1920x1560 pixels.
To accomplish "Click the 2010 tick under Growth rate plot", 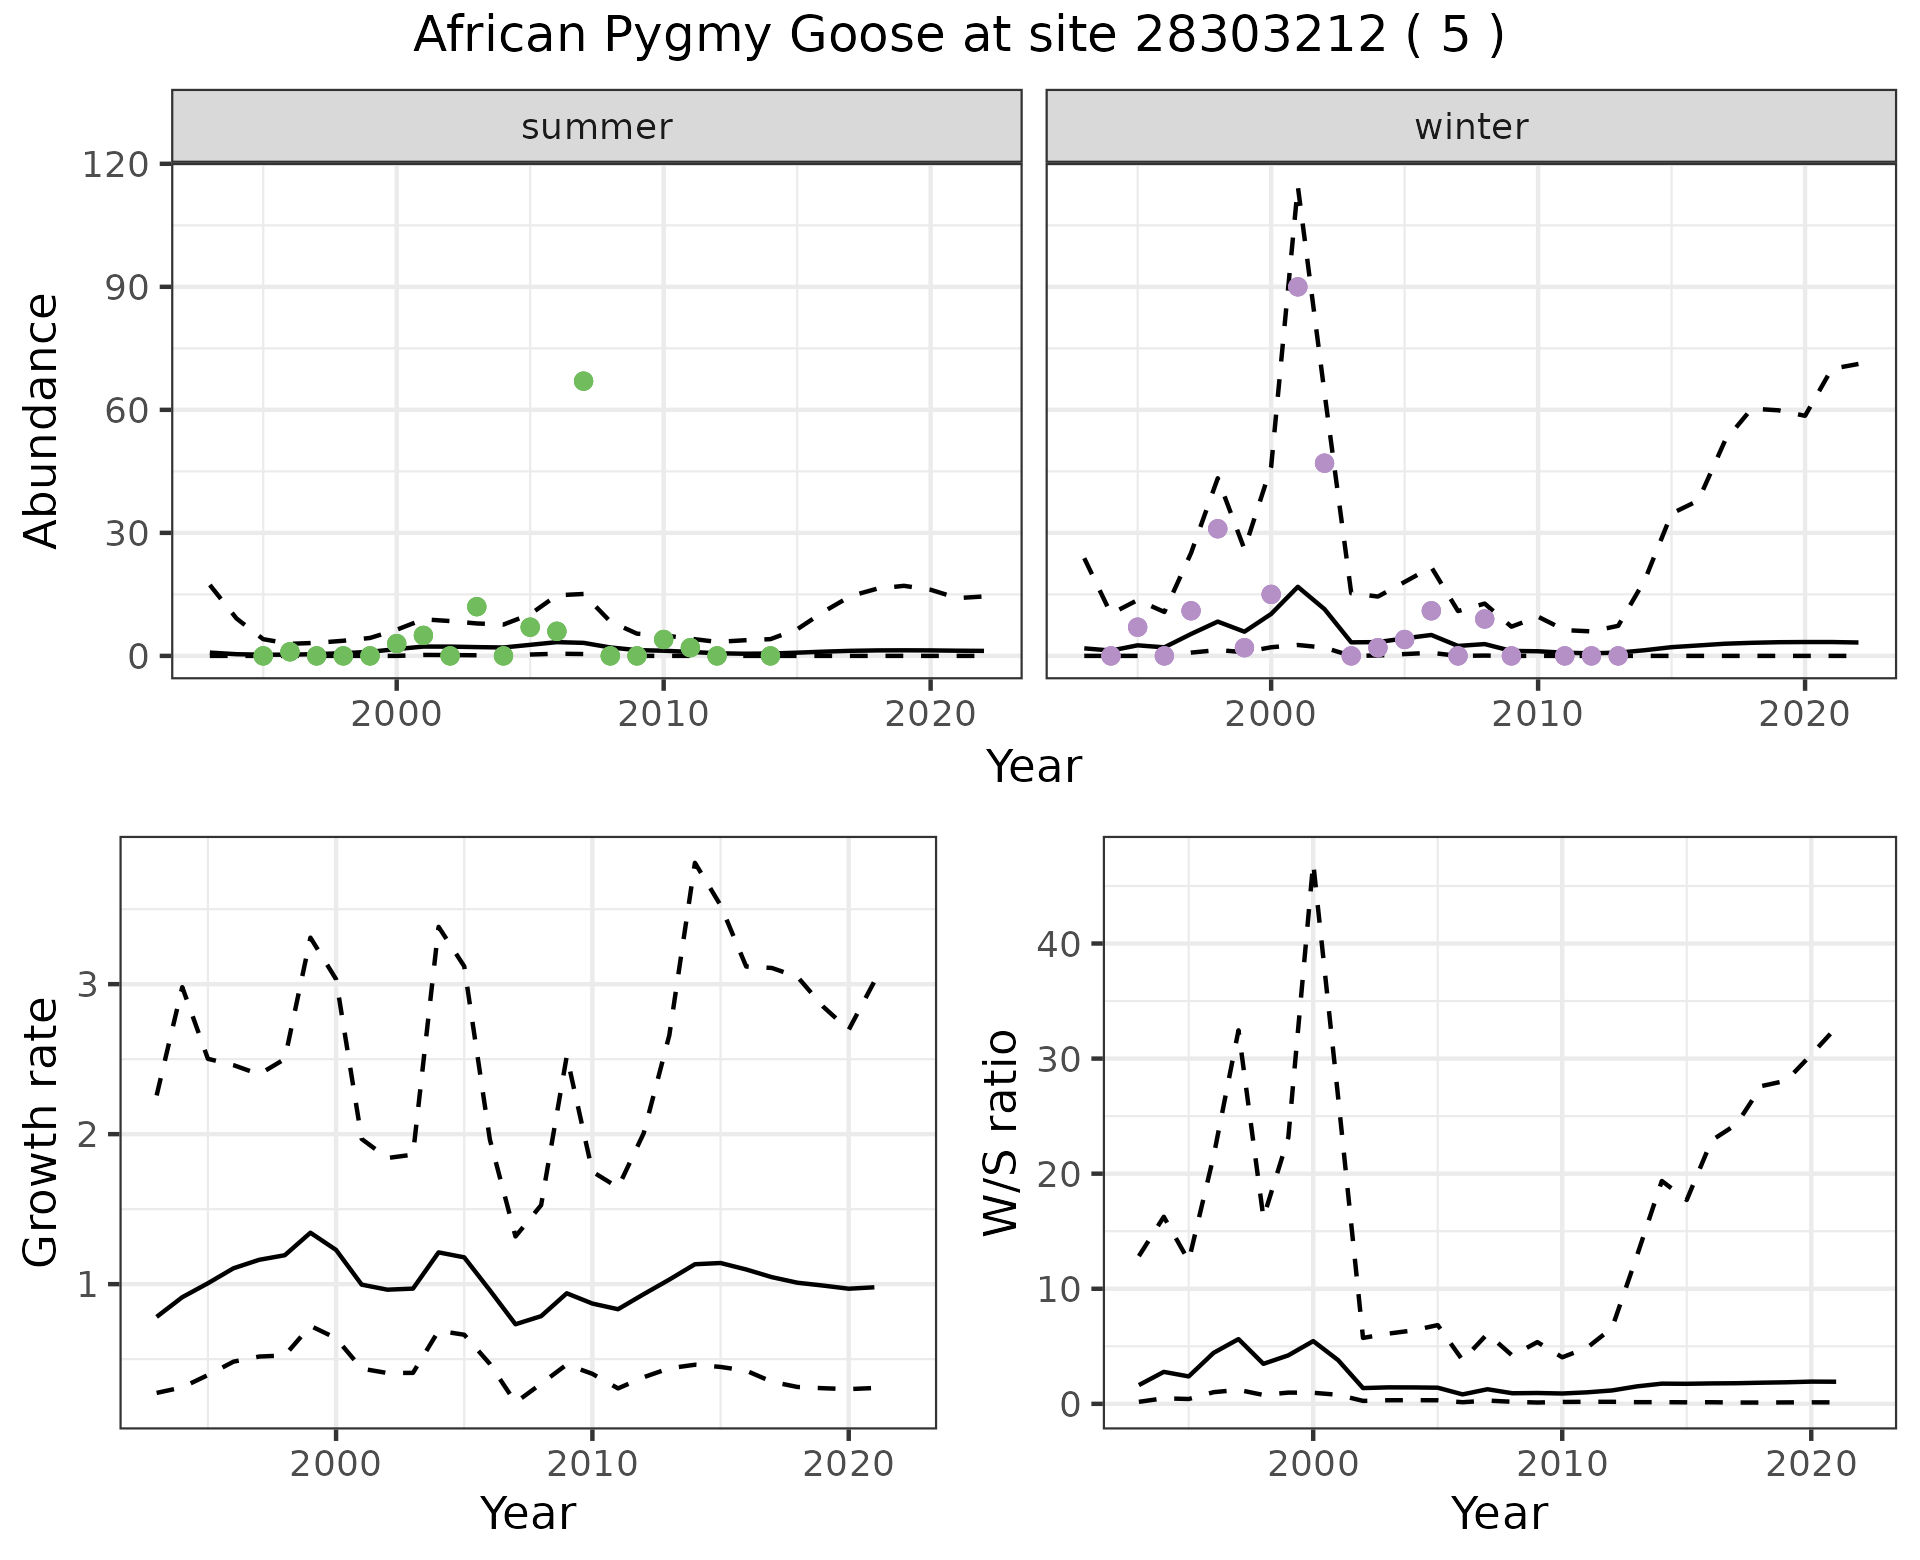I will click(592, 1464).
